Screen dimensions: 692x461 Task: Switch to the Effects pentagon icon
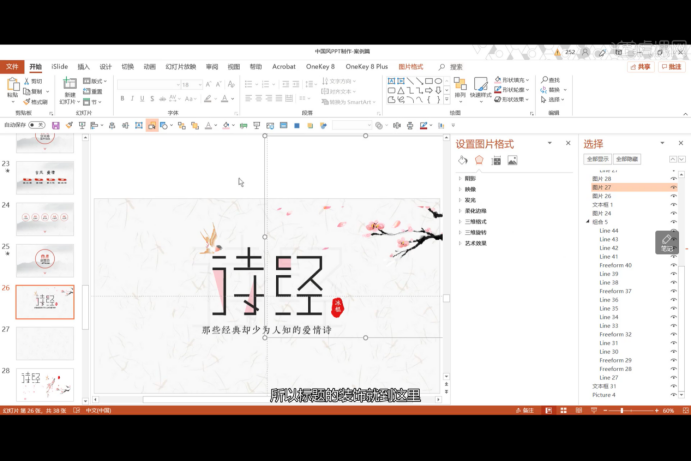(479, 160)
